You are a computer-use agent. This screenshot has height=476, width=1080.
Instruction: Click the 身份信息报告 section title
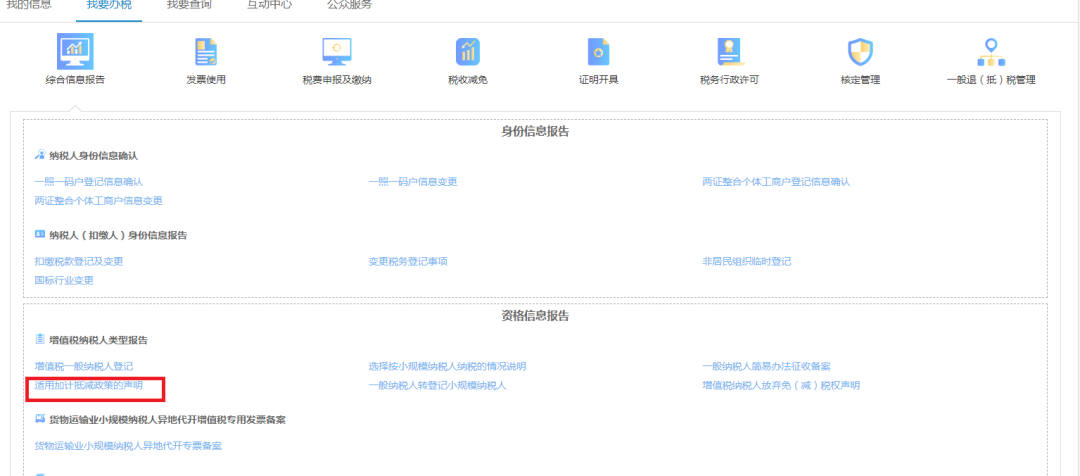click(535, 132)
